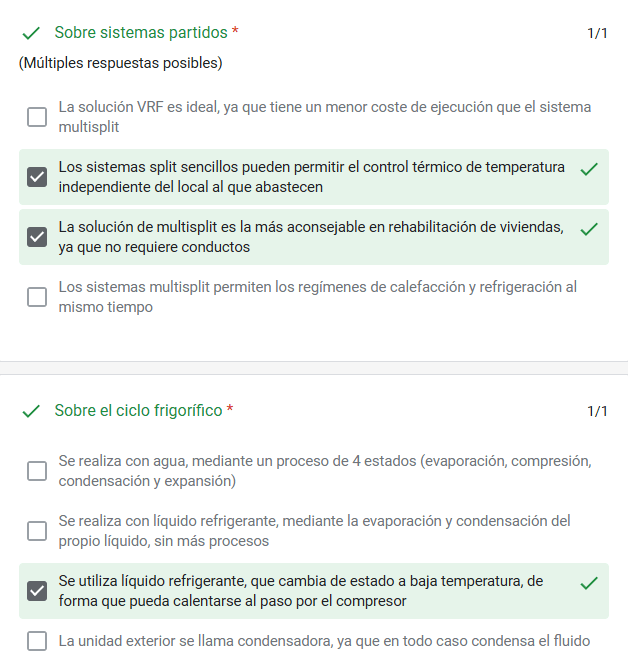Toggle the VRF es ideal checkbox
This screenshot has width=628, height=651.
37,117
